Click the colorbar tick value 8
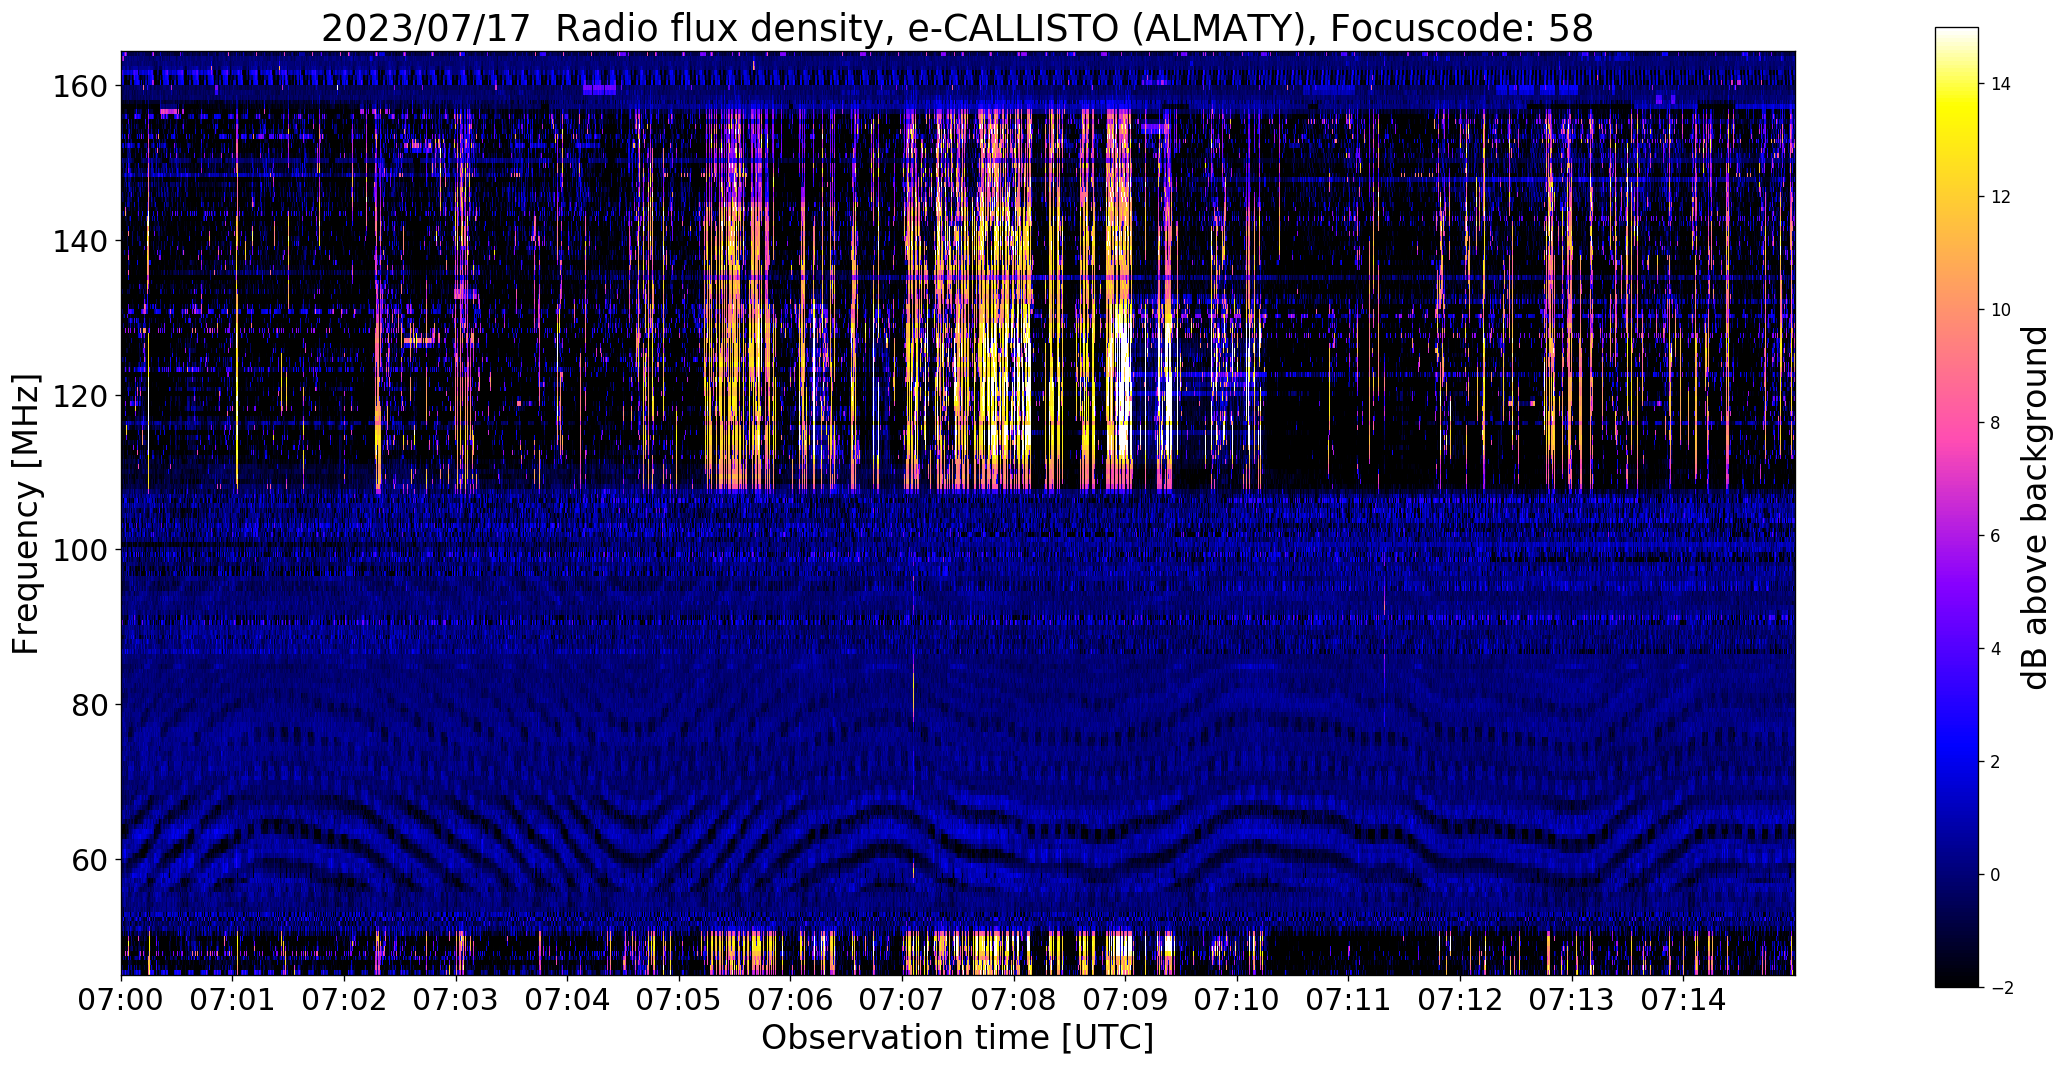This screenshot has width=2066, height=1067. pos(1996,424)
